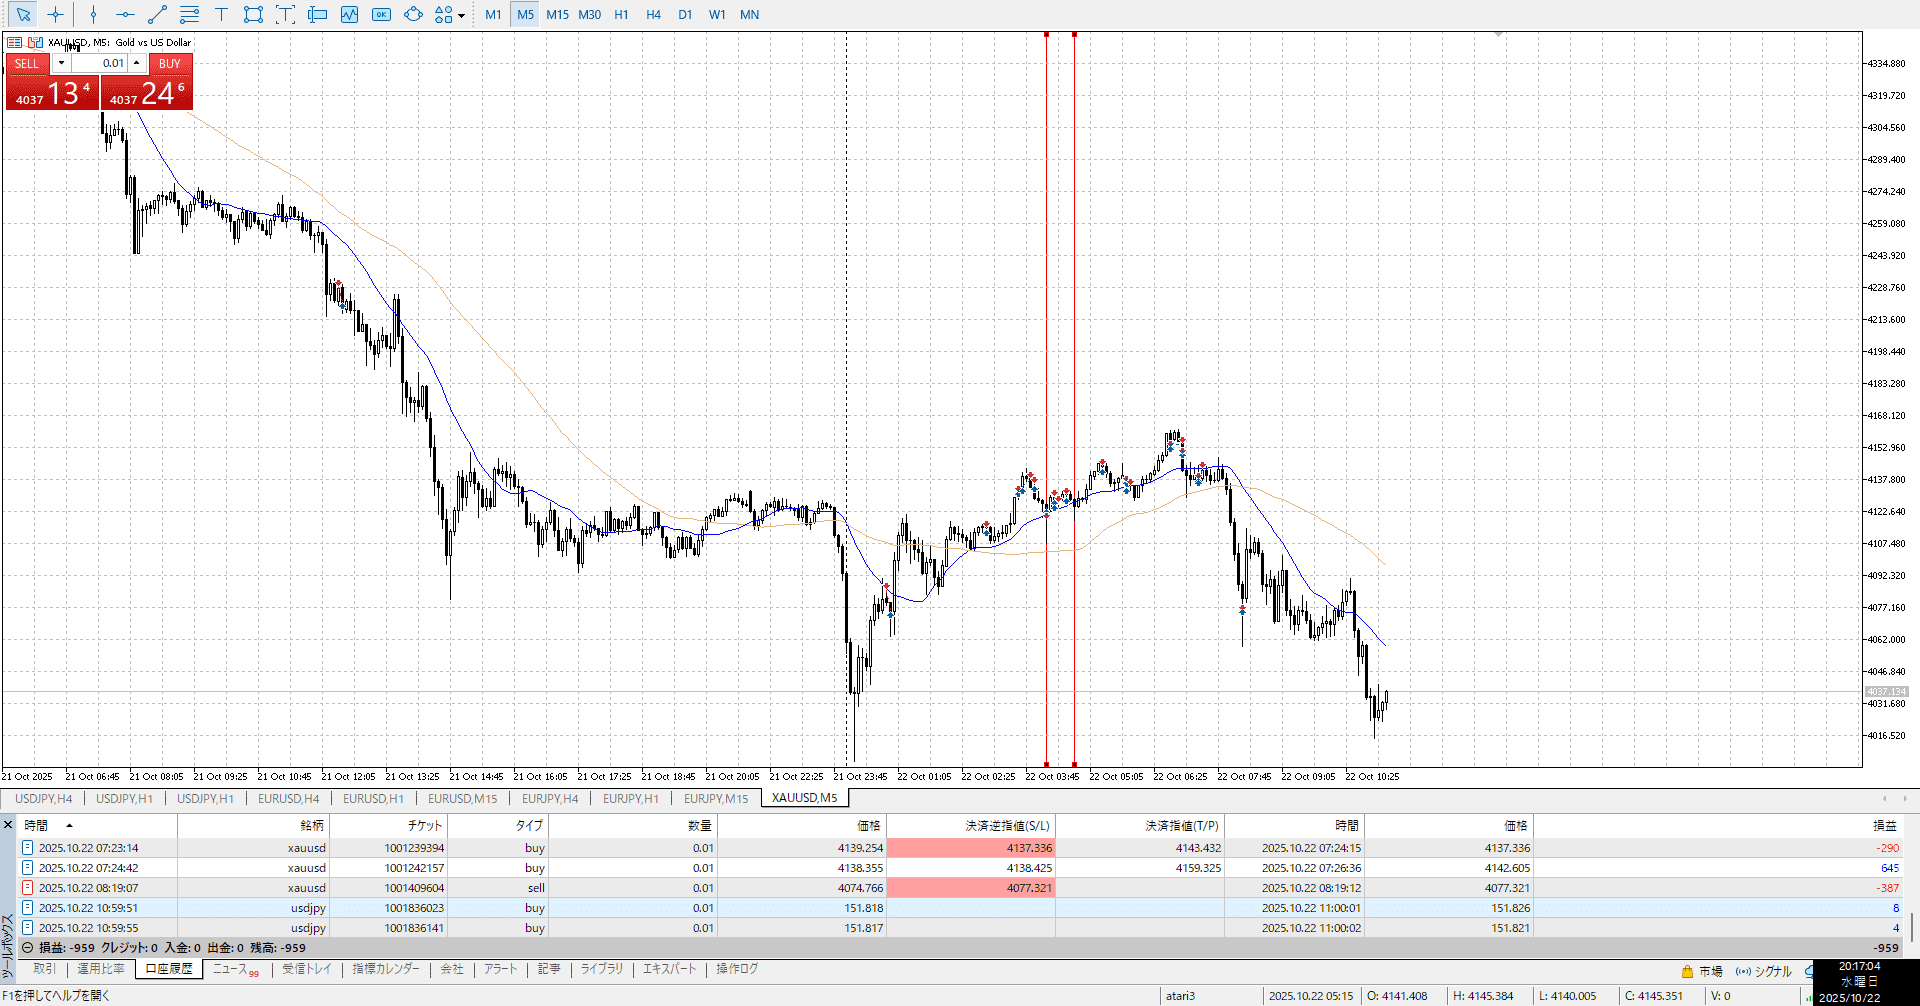
Task: Click the 0.01 lot size field
Action: (100, 63)
